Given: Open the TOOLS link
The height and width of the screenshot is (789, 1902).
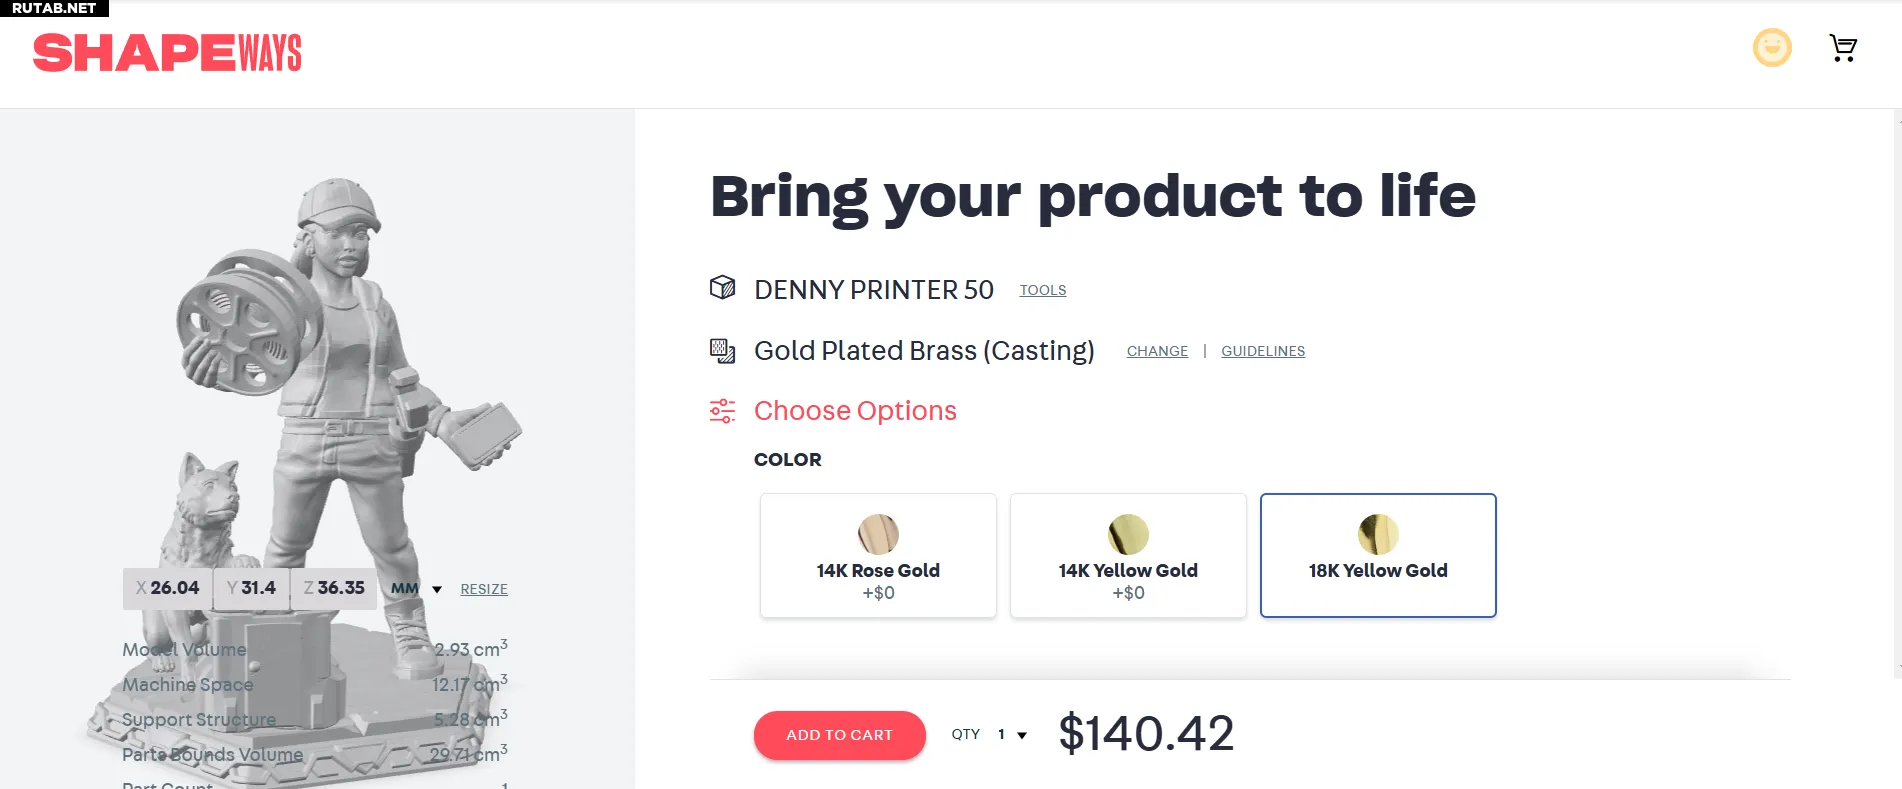Looking at the screenshot, I should 1043,290.
